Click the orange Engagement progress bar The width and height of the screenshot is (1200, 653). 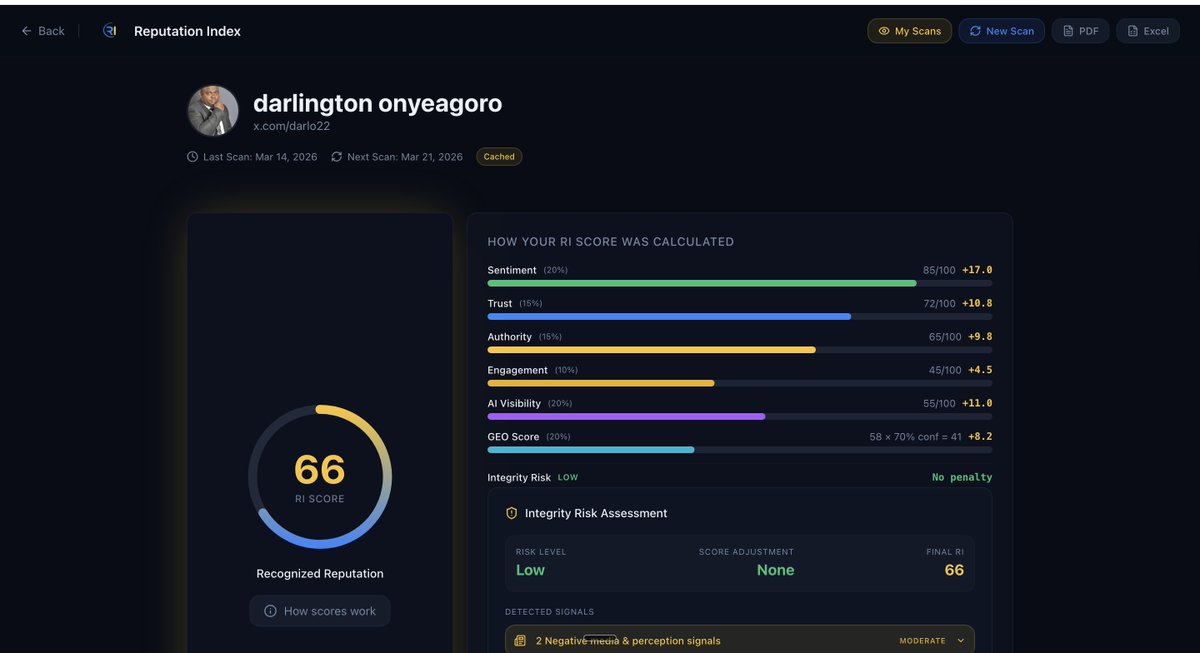point(601,383)
